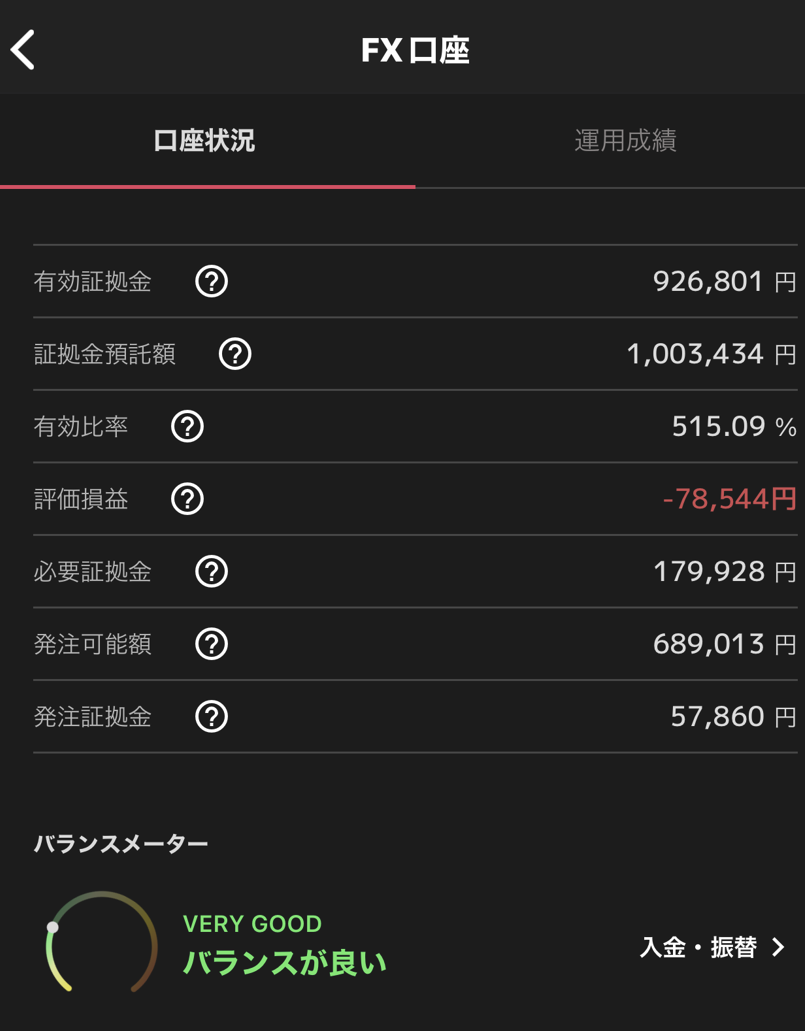
Task: Open help icon beside 有効証拠金
Action: [x=211, y=282]
